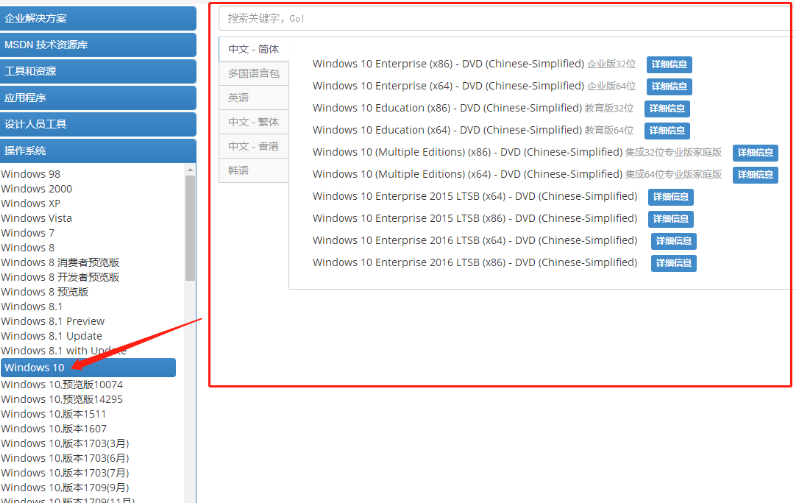Open Windows 8.1 Update in the list
The height and width of the screenshot is (503, 795).
coord(52,336)
